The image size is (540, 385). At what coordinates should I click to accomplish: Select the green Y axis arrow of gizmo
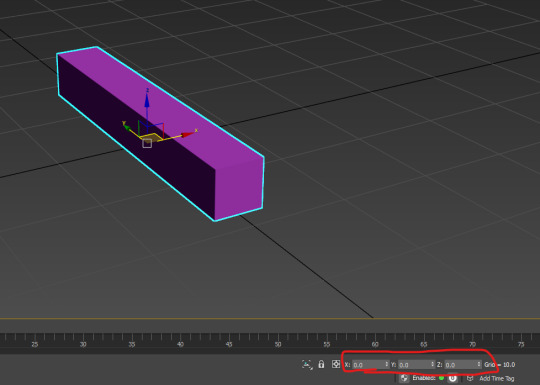coord(127,127)
